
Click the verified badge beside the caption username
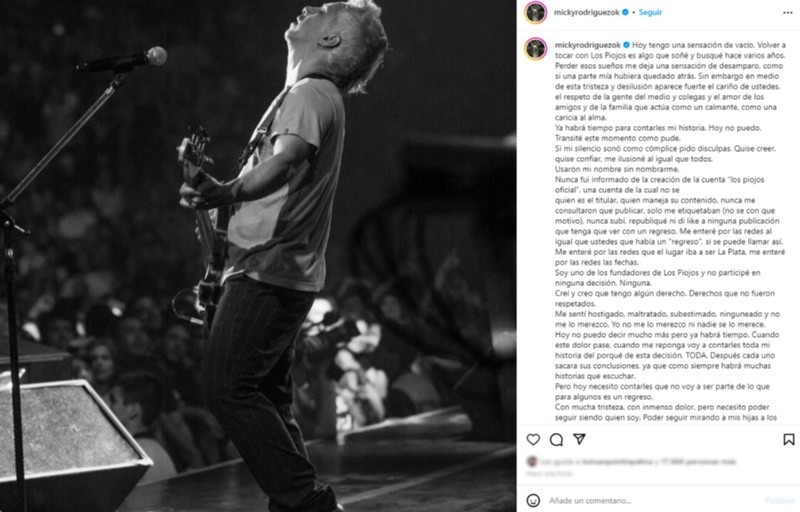pyautogui.click(x=626, y=45)
